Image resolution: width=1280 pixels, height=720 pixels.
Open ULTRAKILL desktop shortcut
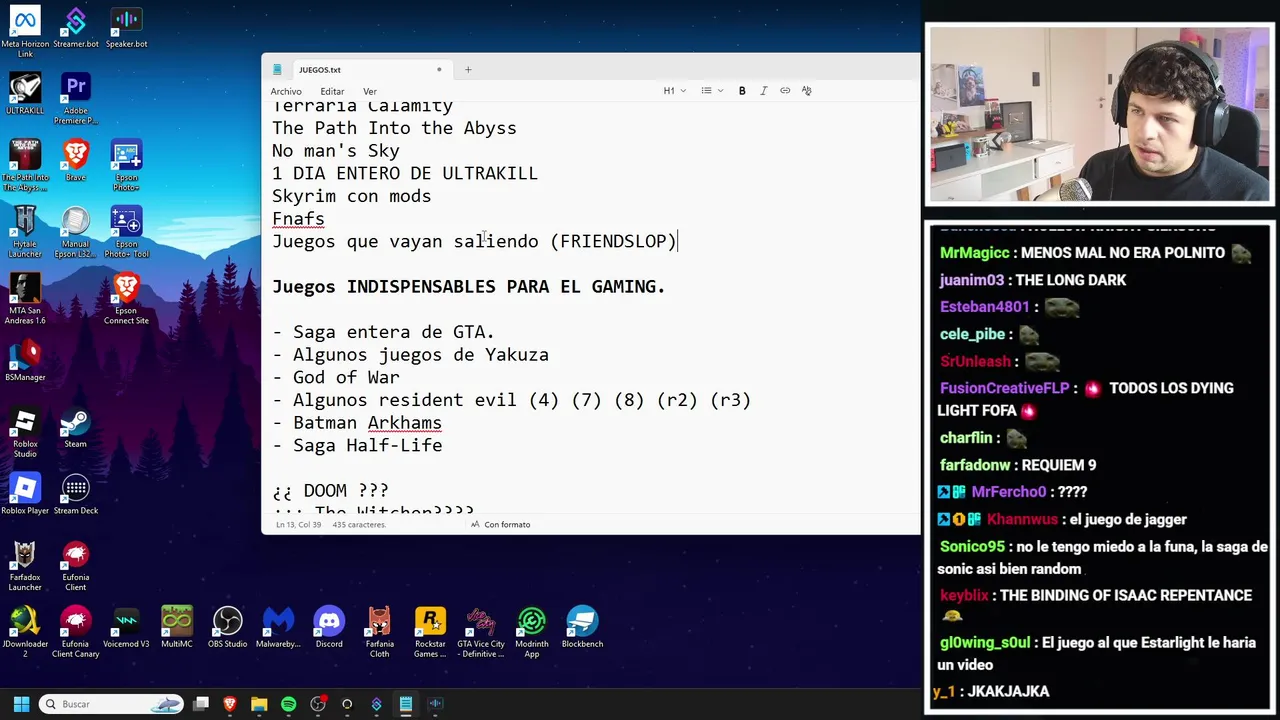point(25,94)
